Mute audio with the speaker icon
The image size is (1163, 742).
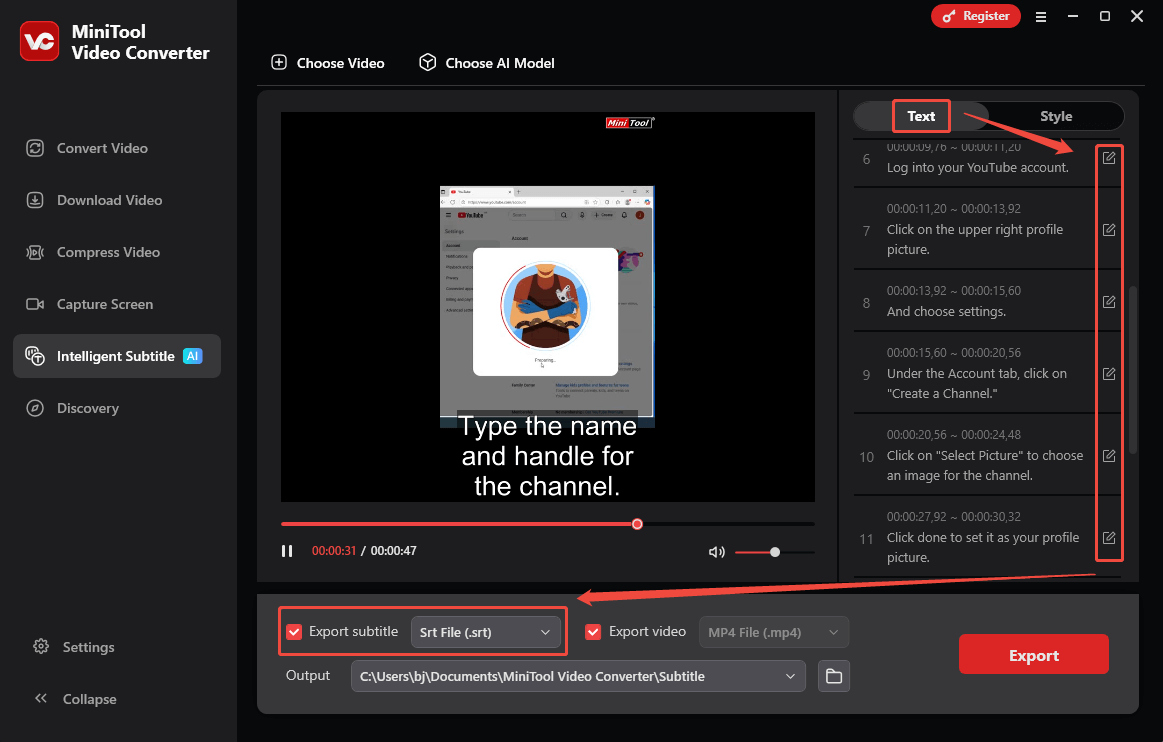point(716,551)
